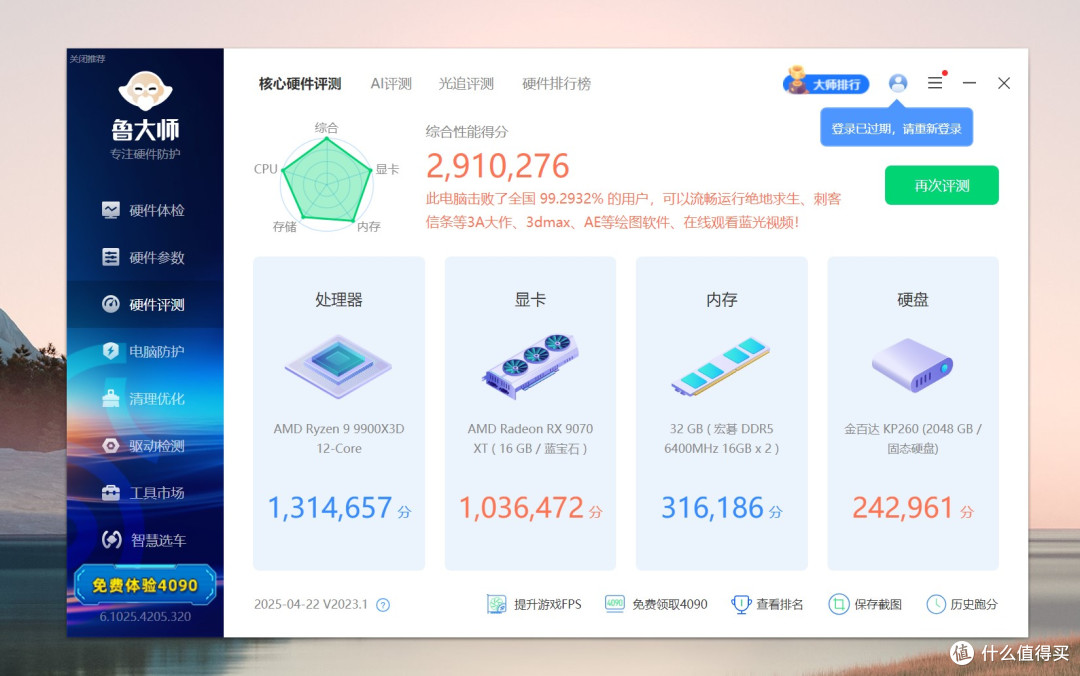
Task: Click the 查看排名 trophy icon
Action: (740, 604)
